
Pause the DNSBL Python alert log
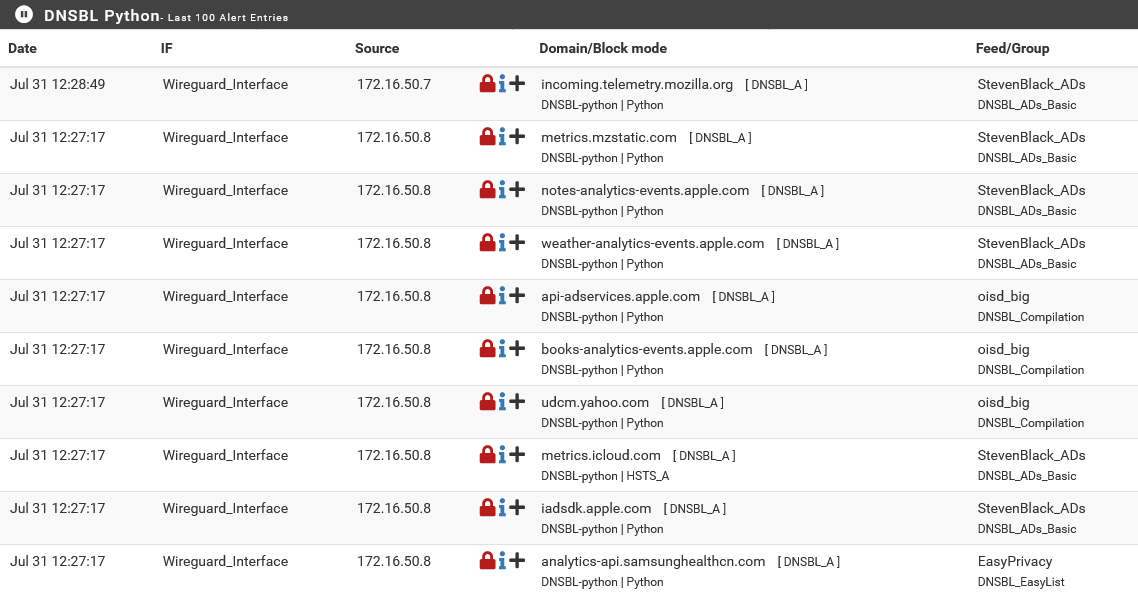pos(24,14)
